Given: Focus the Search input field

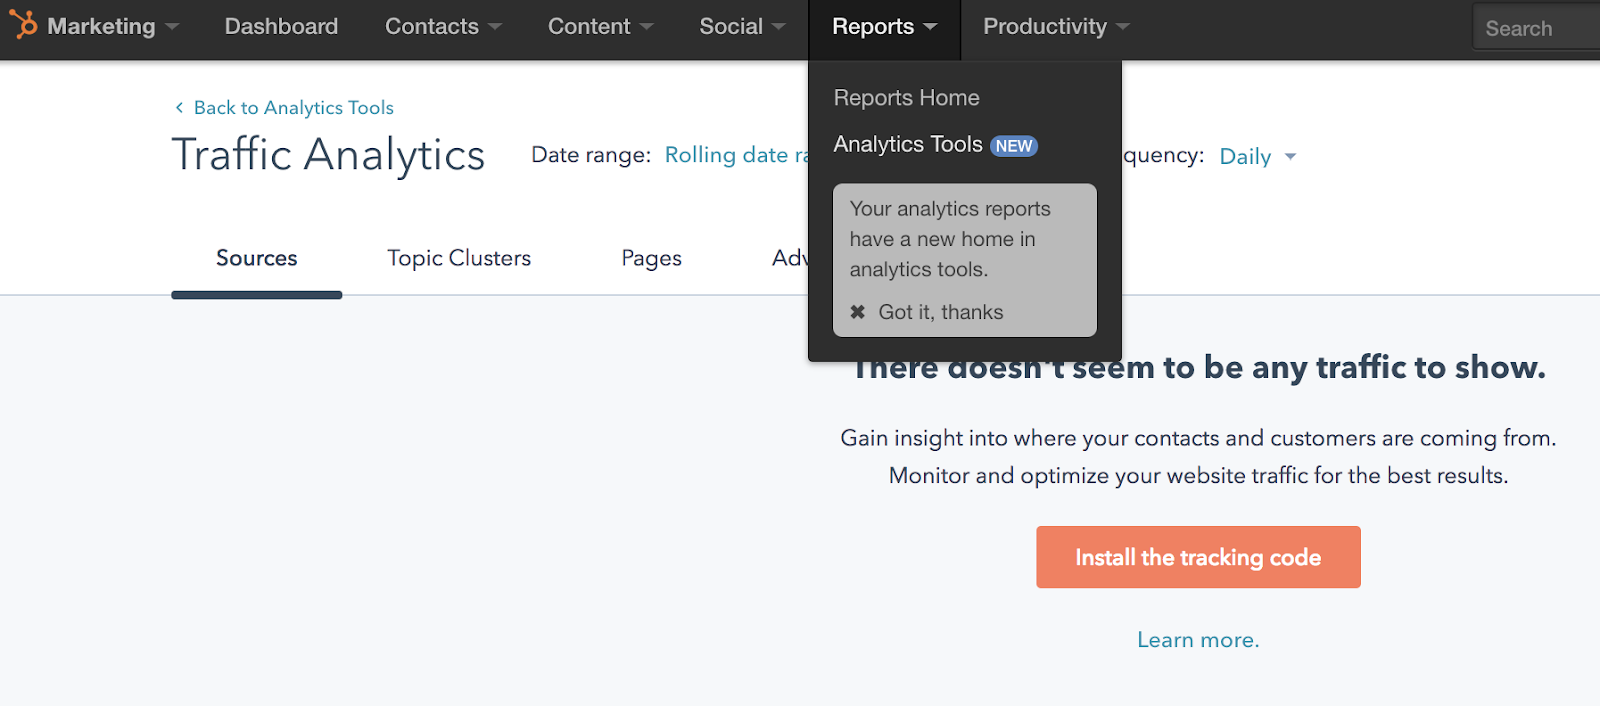Looking at the screenshot, I should [x=1537, y=27].
